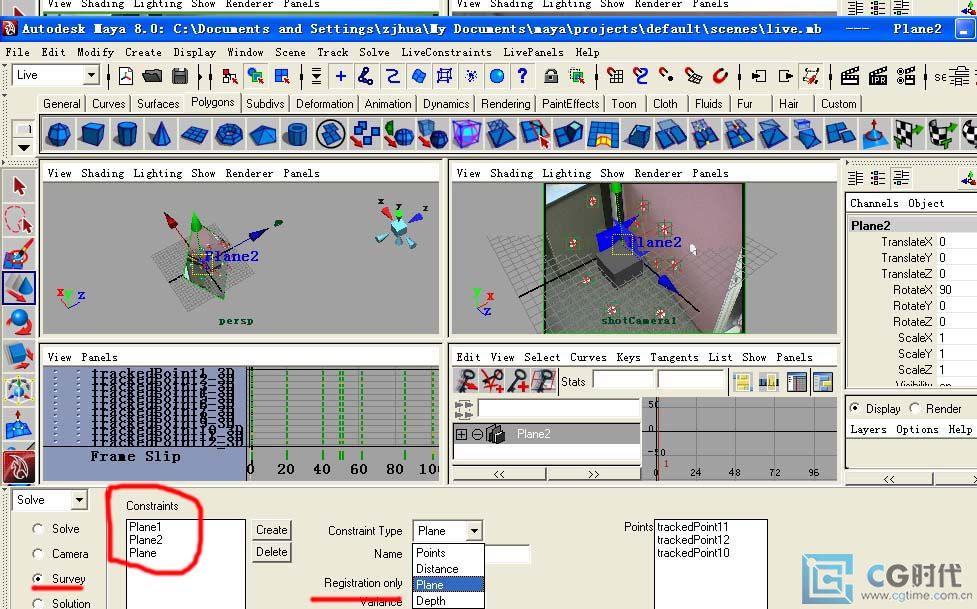This screenshot has width=977, height=609.
Task: Open the Live menu set dropdown
Action: click(91, 75)
